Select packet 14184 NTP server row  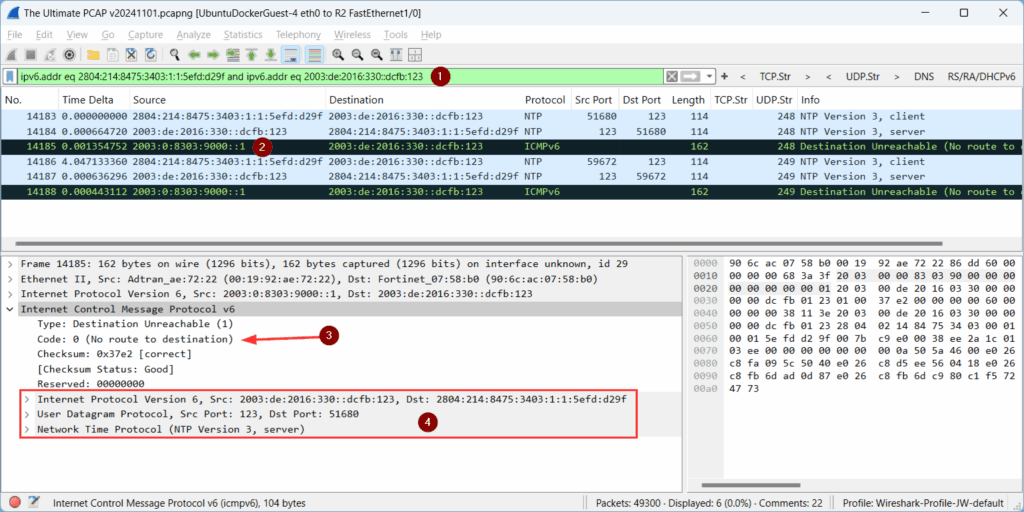coord(512,131)
